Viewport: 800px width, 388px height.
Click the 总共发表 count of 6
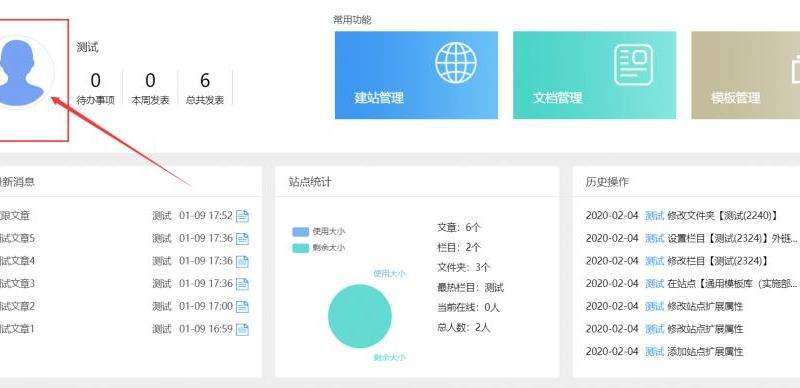pos(205,80)
